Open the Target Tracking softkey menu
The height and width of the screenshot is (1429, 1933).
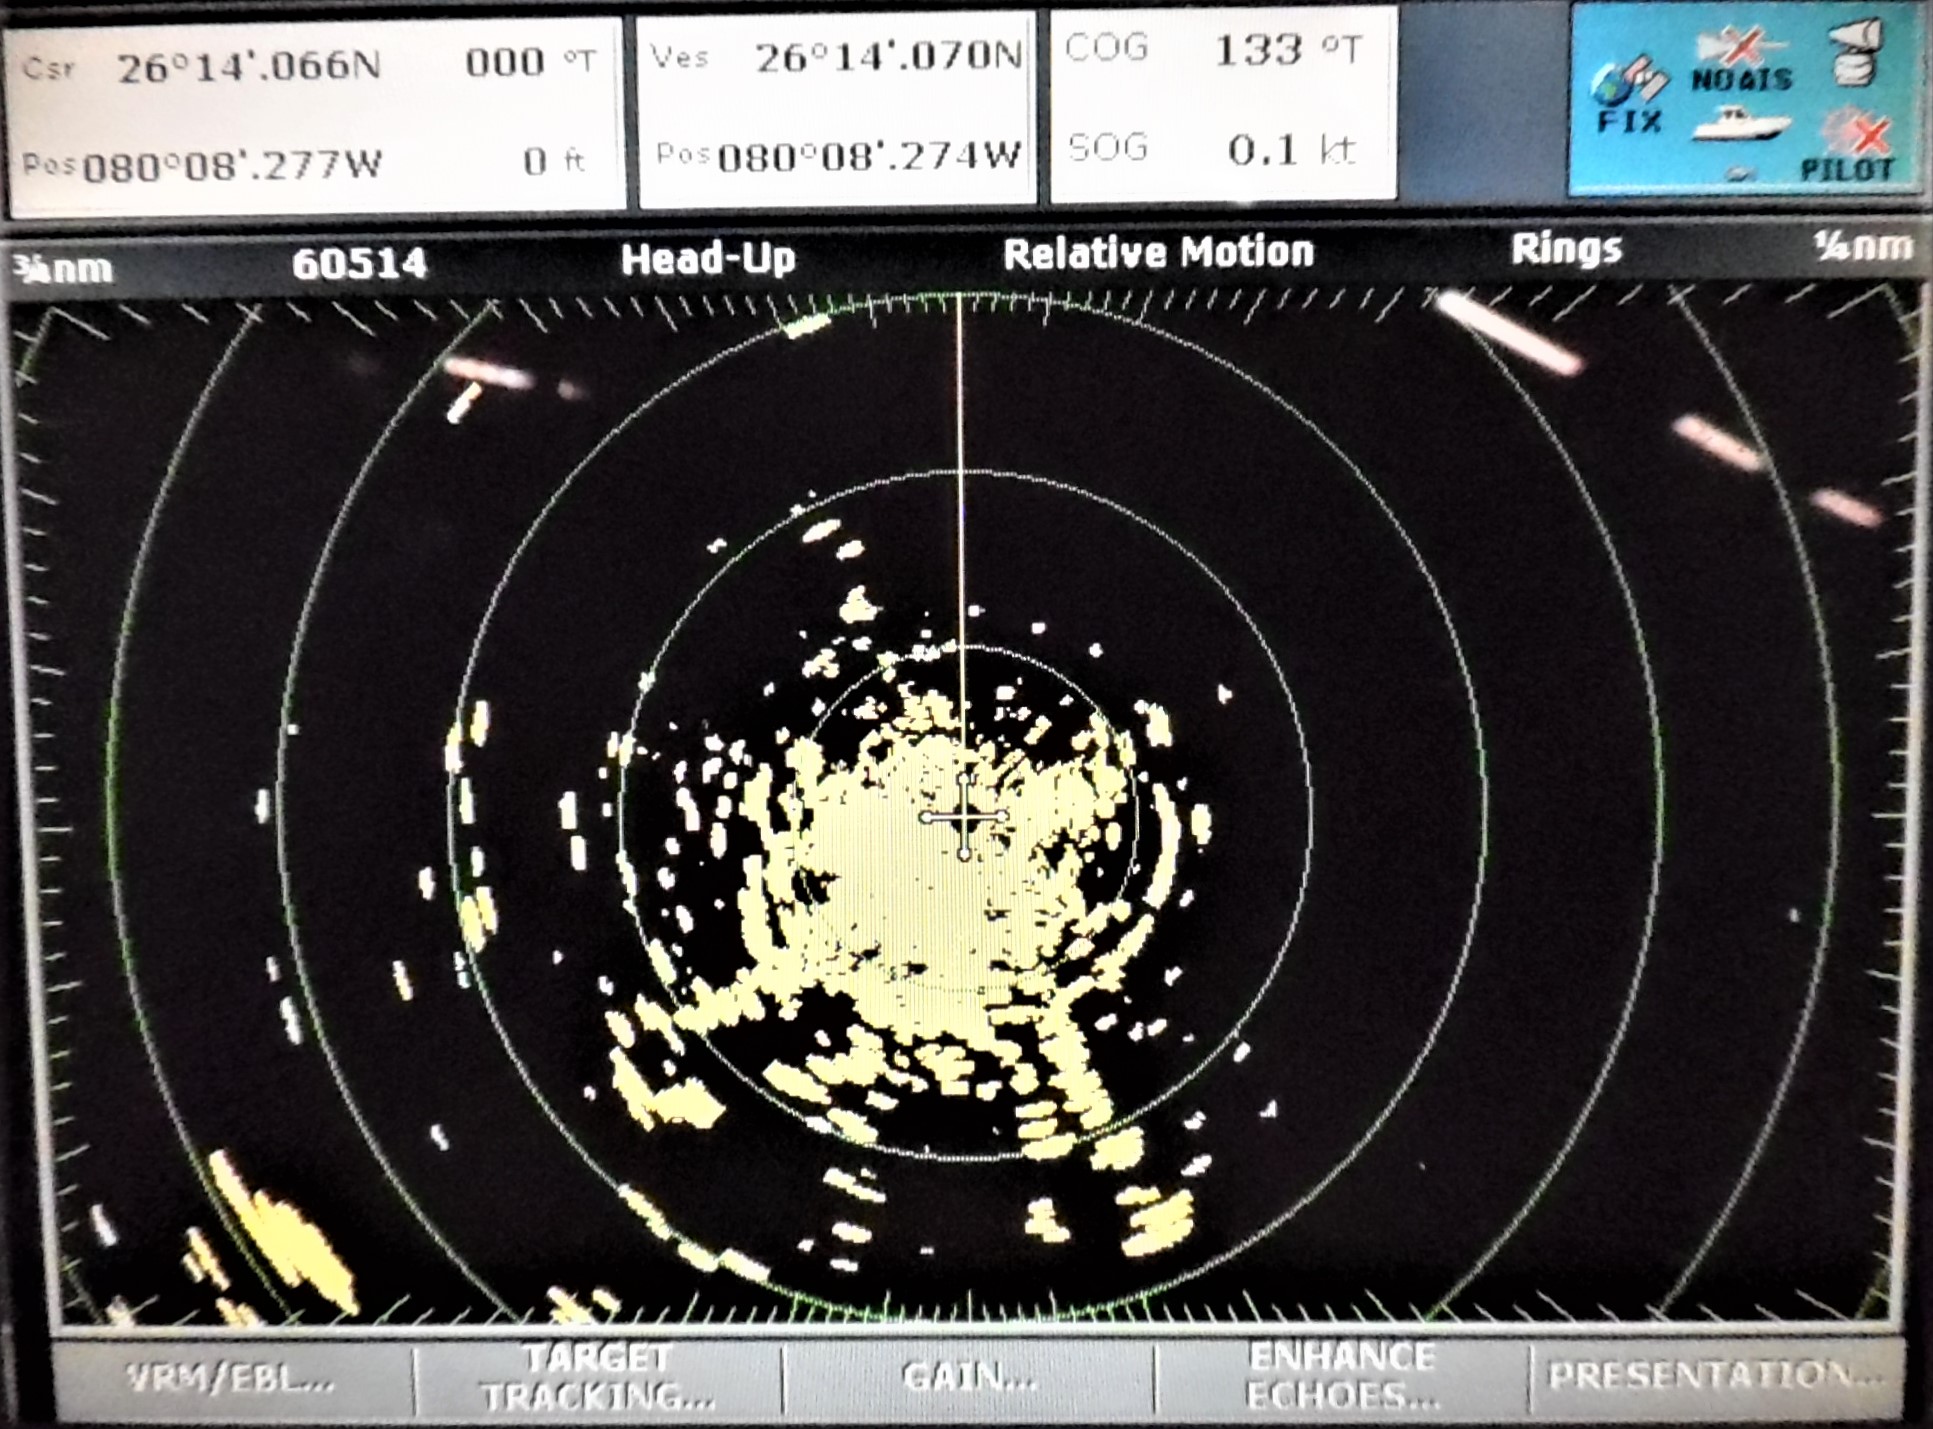coord(598,1377)
